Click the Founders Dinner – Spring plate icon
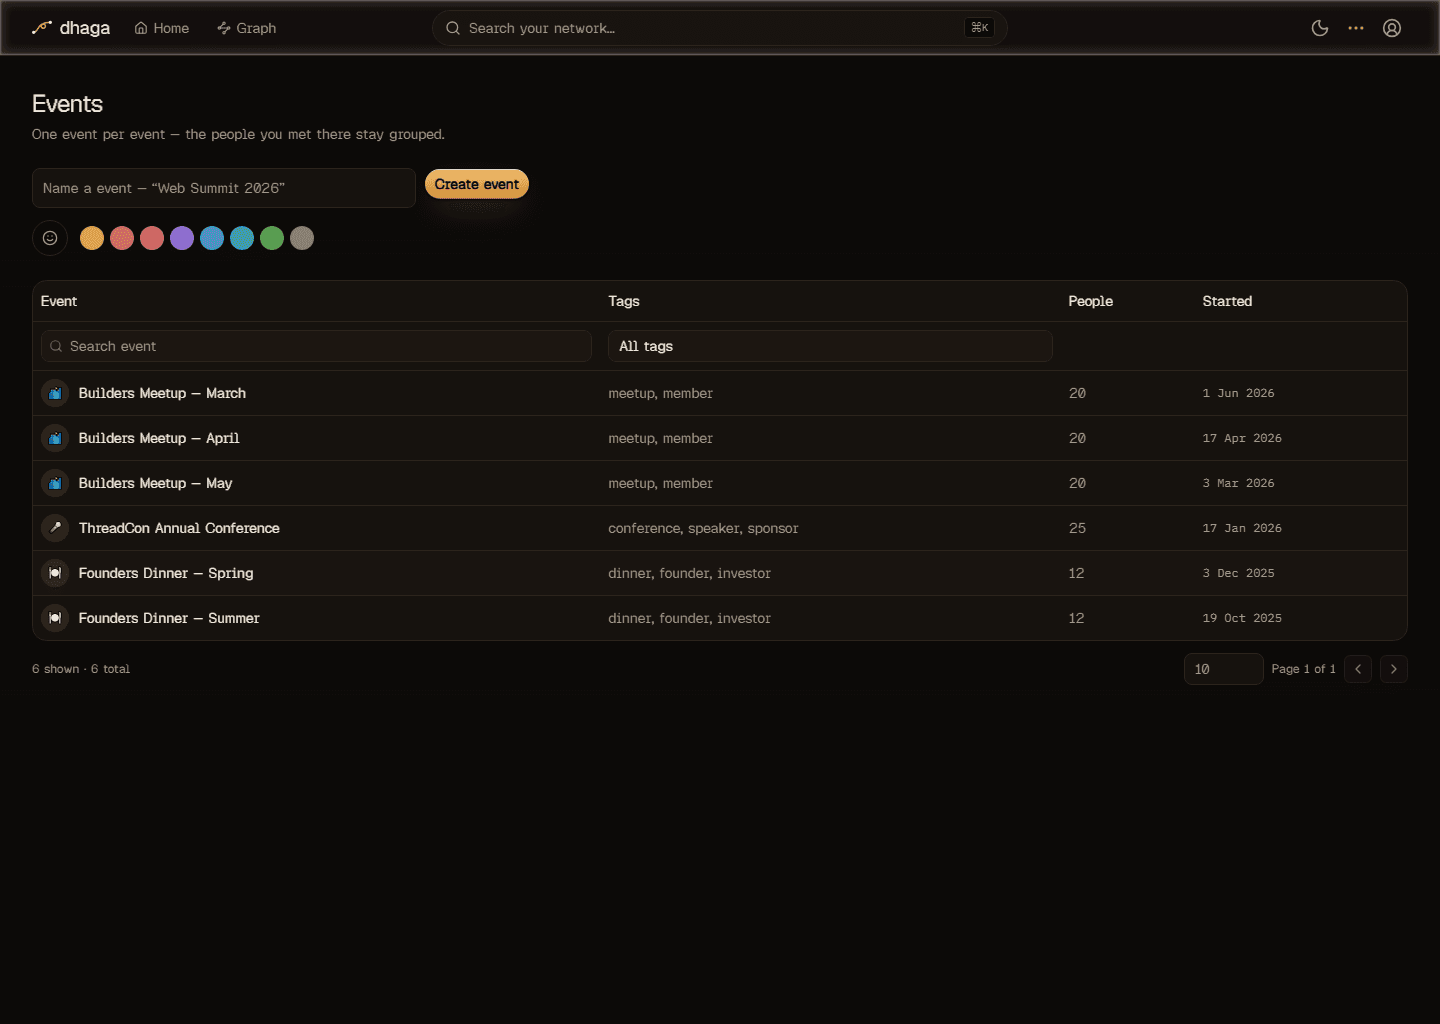Image resolution: width=1440 pixels, height=1024 pixels. pos(55,573)
